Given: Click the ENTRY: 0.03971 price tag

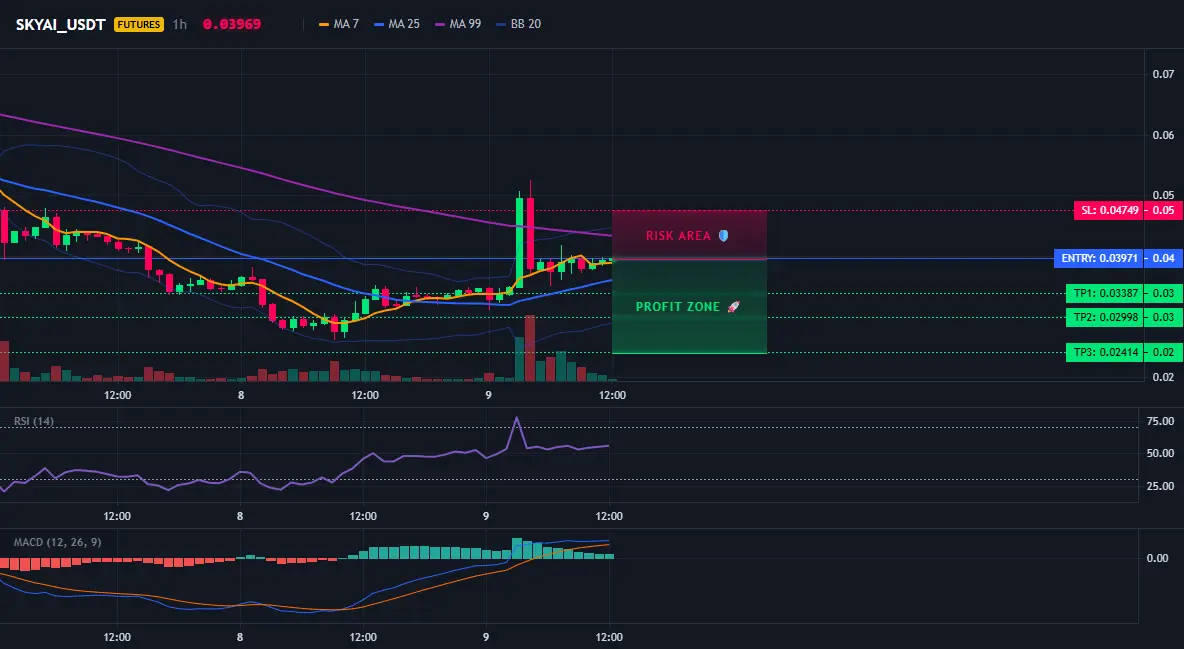Looking at the screenshot, I should click(x=1099, y=258).
